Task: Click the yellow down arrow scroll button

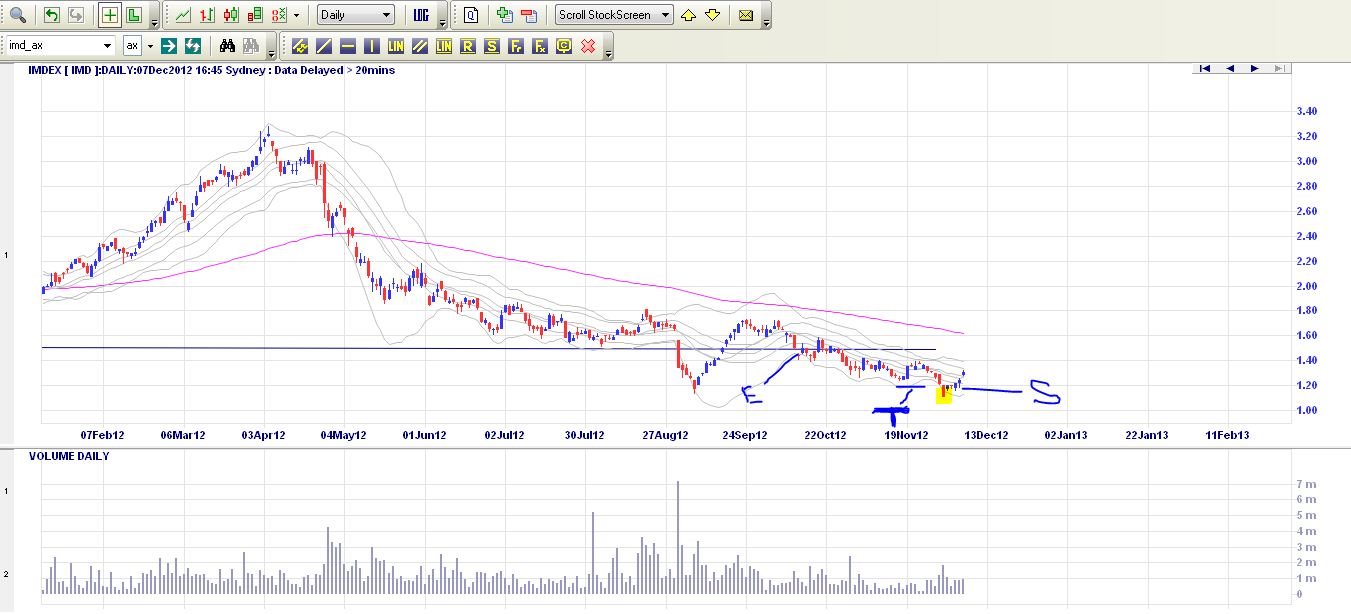Action: pos(712,15)
